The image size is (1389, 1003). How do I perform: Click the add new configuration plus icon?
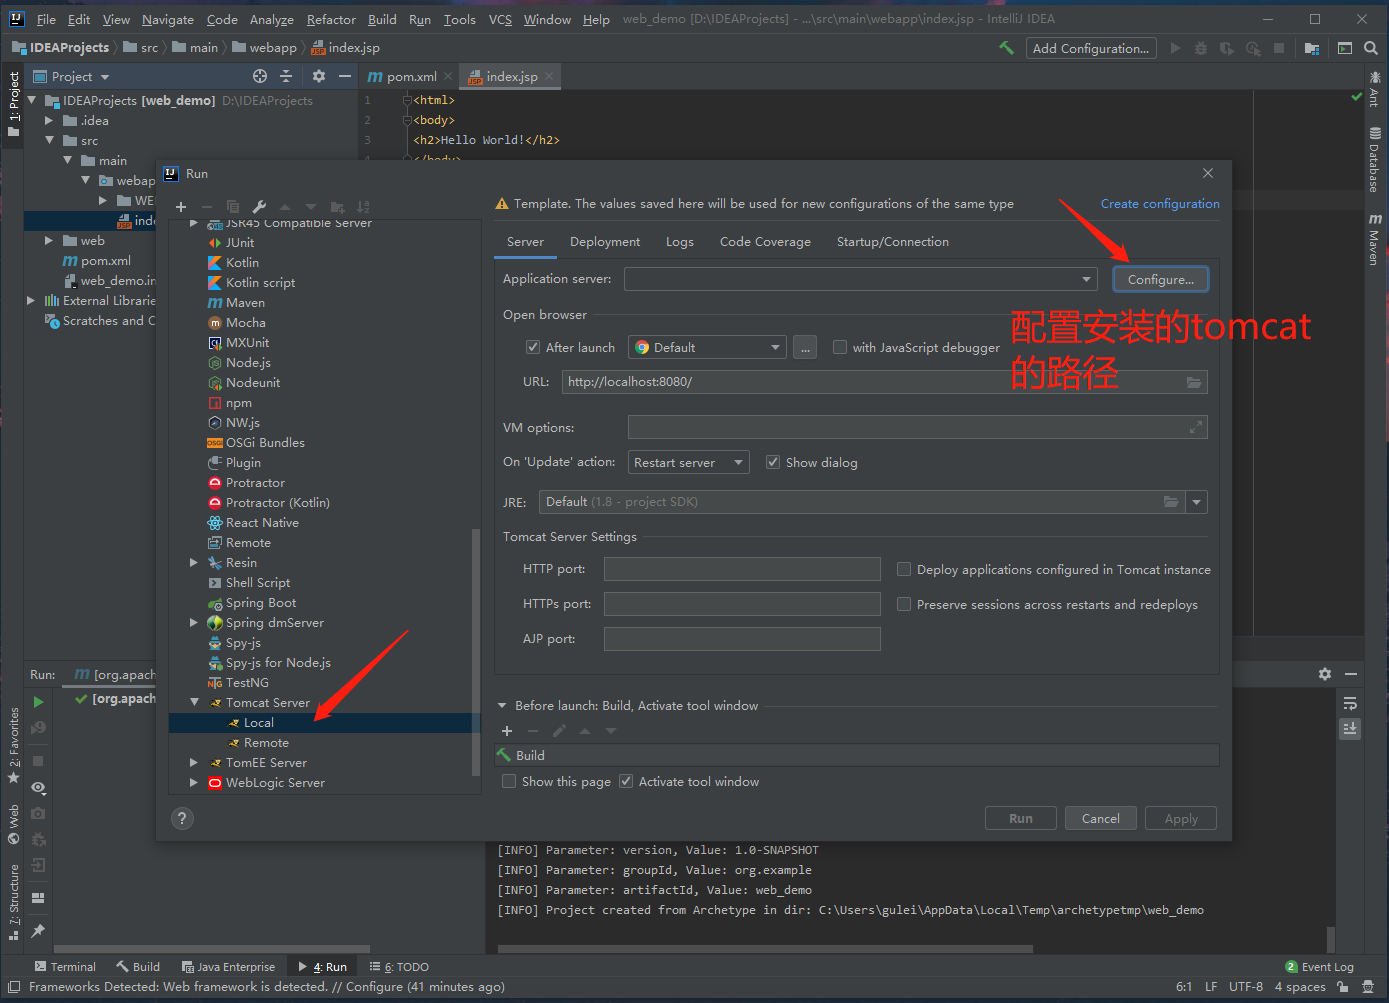point(181,207)
